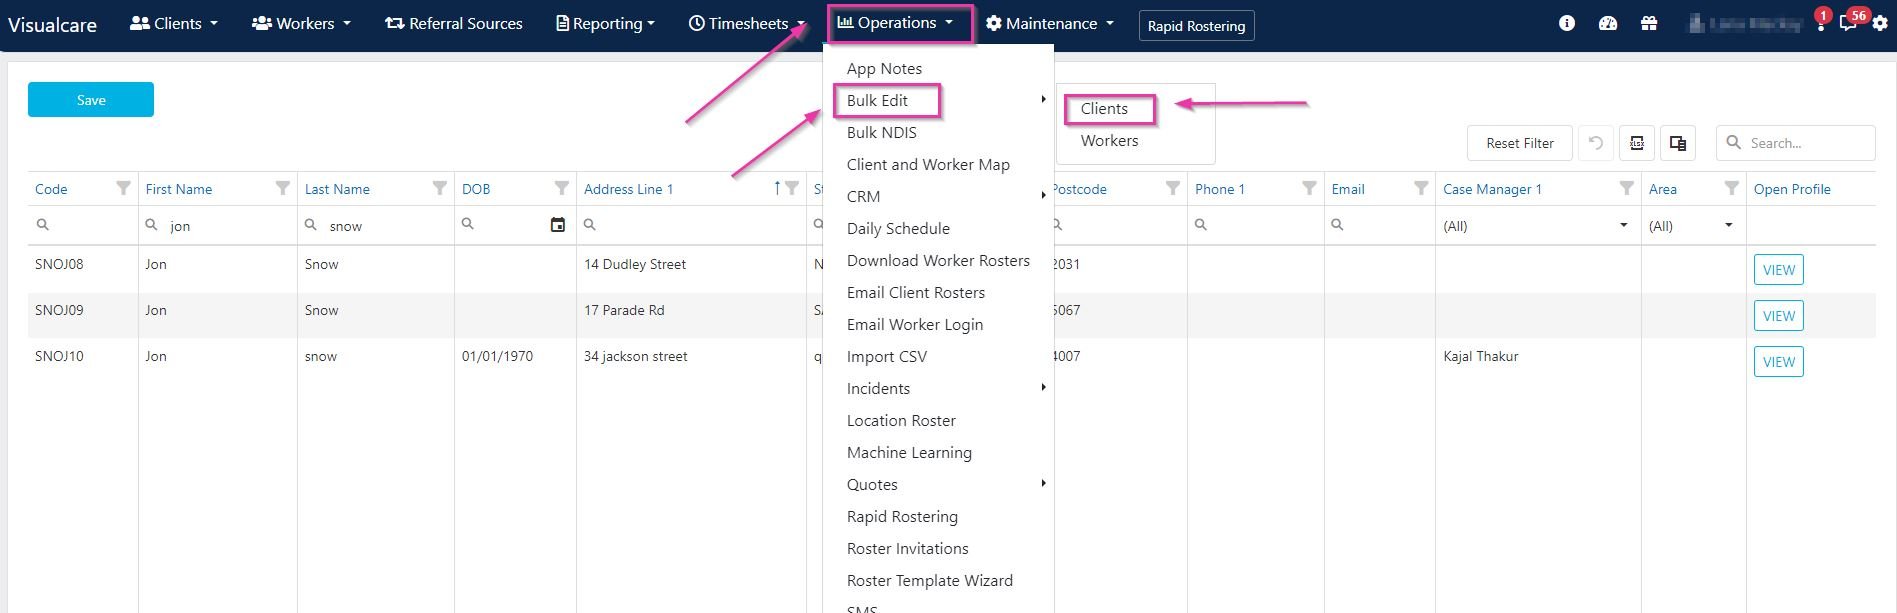This screenshot has width=1897, height=613.
Task: Open filter icon on Code column
Action: click(123, 188)
